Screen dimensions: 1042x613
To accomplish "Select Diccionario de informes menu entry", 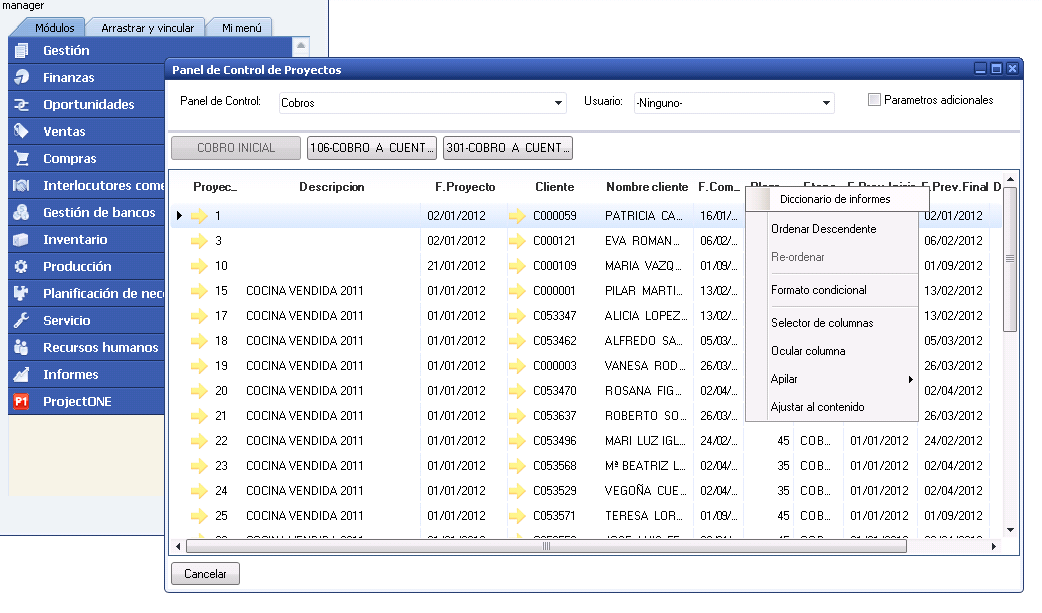I will tap(835, 199).
